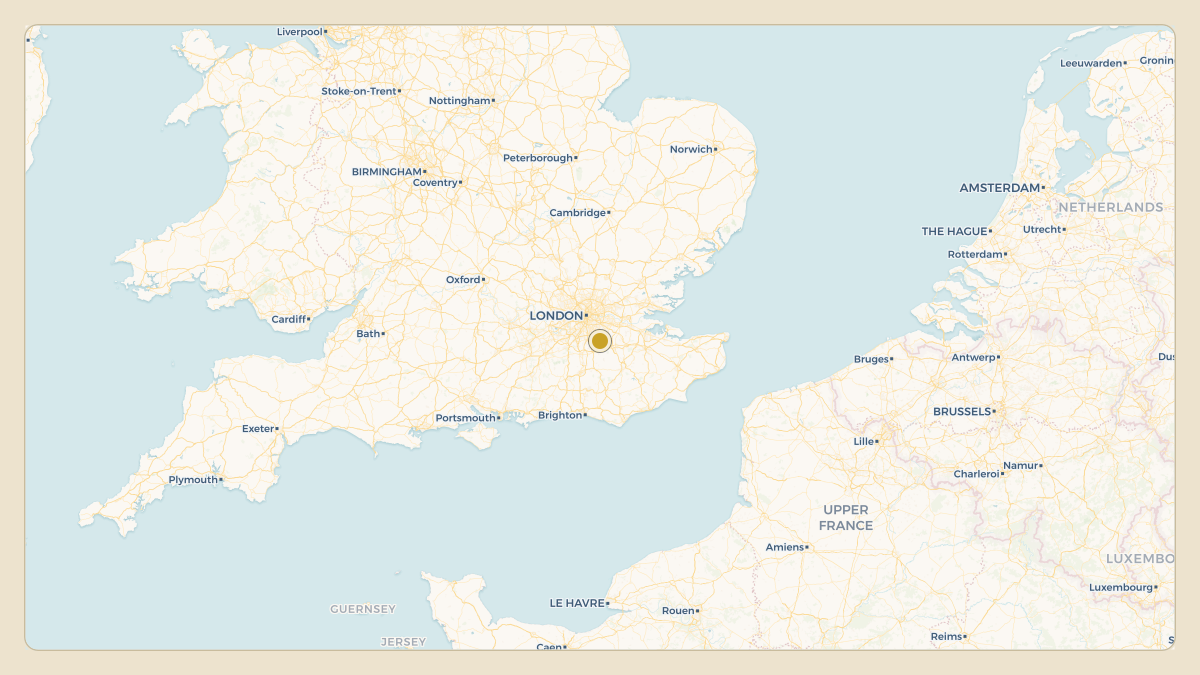Select the LONDON city label
Screen dimensions: 1200x675
556,316
